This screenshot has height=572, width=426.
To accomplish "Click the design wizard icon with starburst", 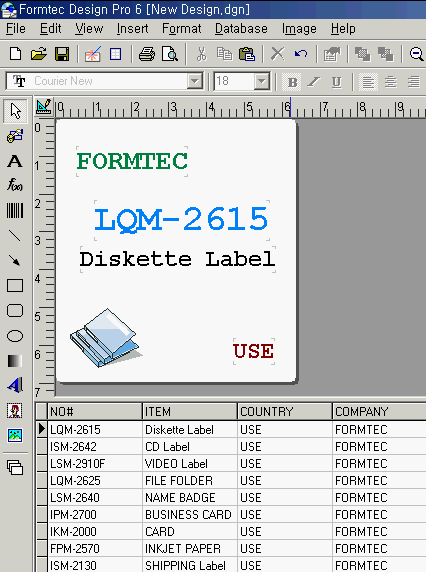I will pos(93,54).
